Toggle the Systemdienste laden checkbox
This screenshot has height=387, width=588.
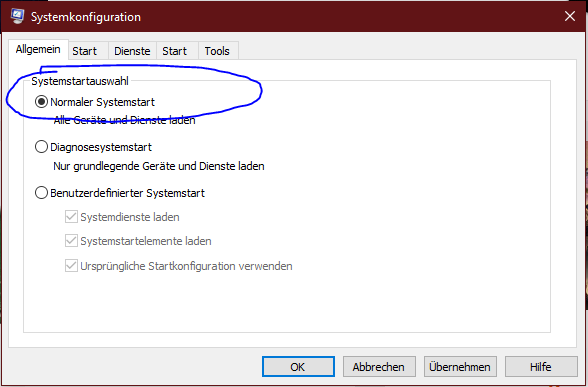tap(71, 217)
